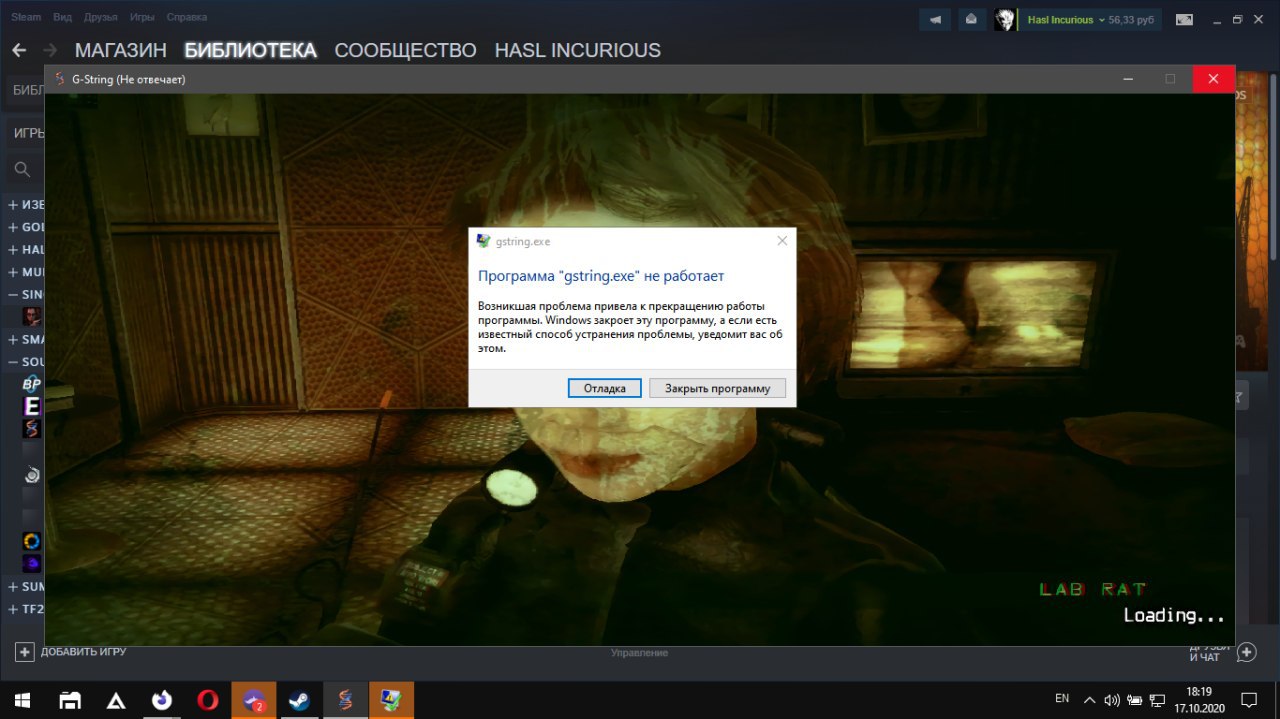Switch to the Steam taskbar icon

coord(299,700)
